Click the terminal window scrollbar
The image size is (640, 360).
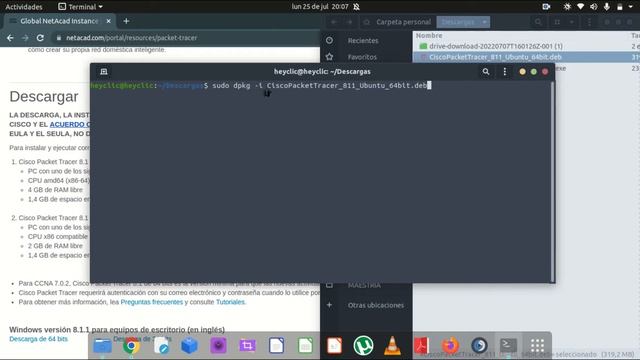[553, 181]
